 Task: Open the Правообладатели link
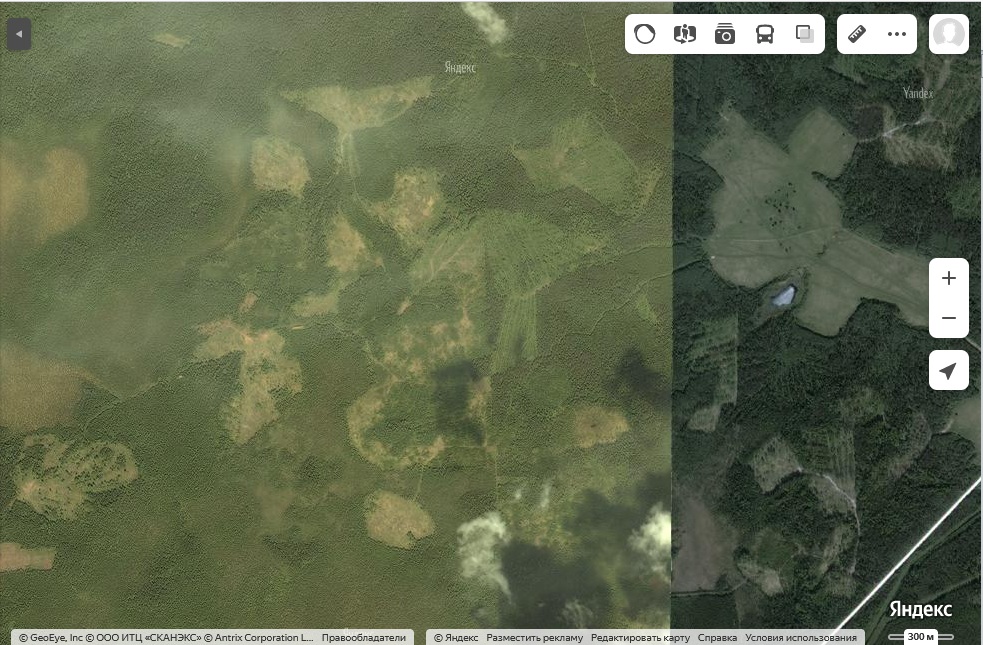click(364, 637)
